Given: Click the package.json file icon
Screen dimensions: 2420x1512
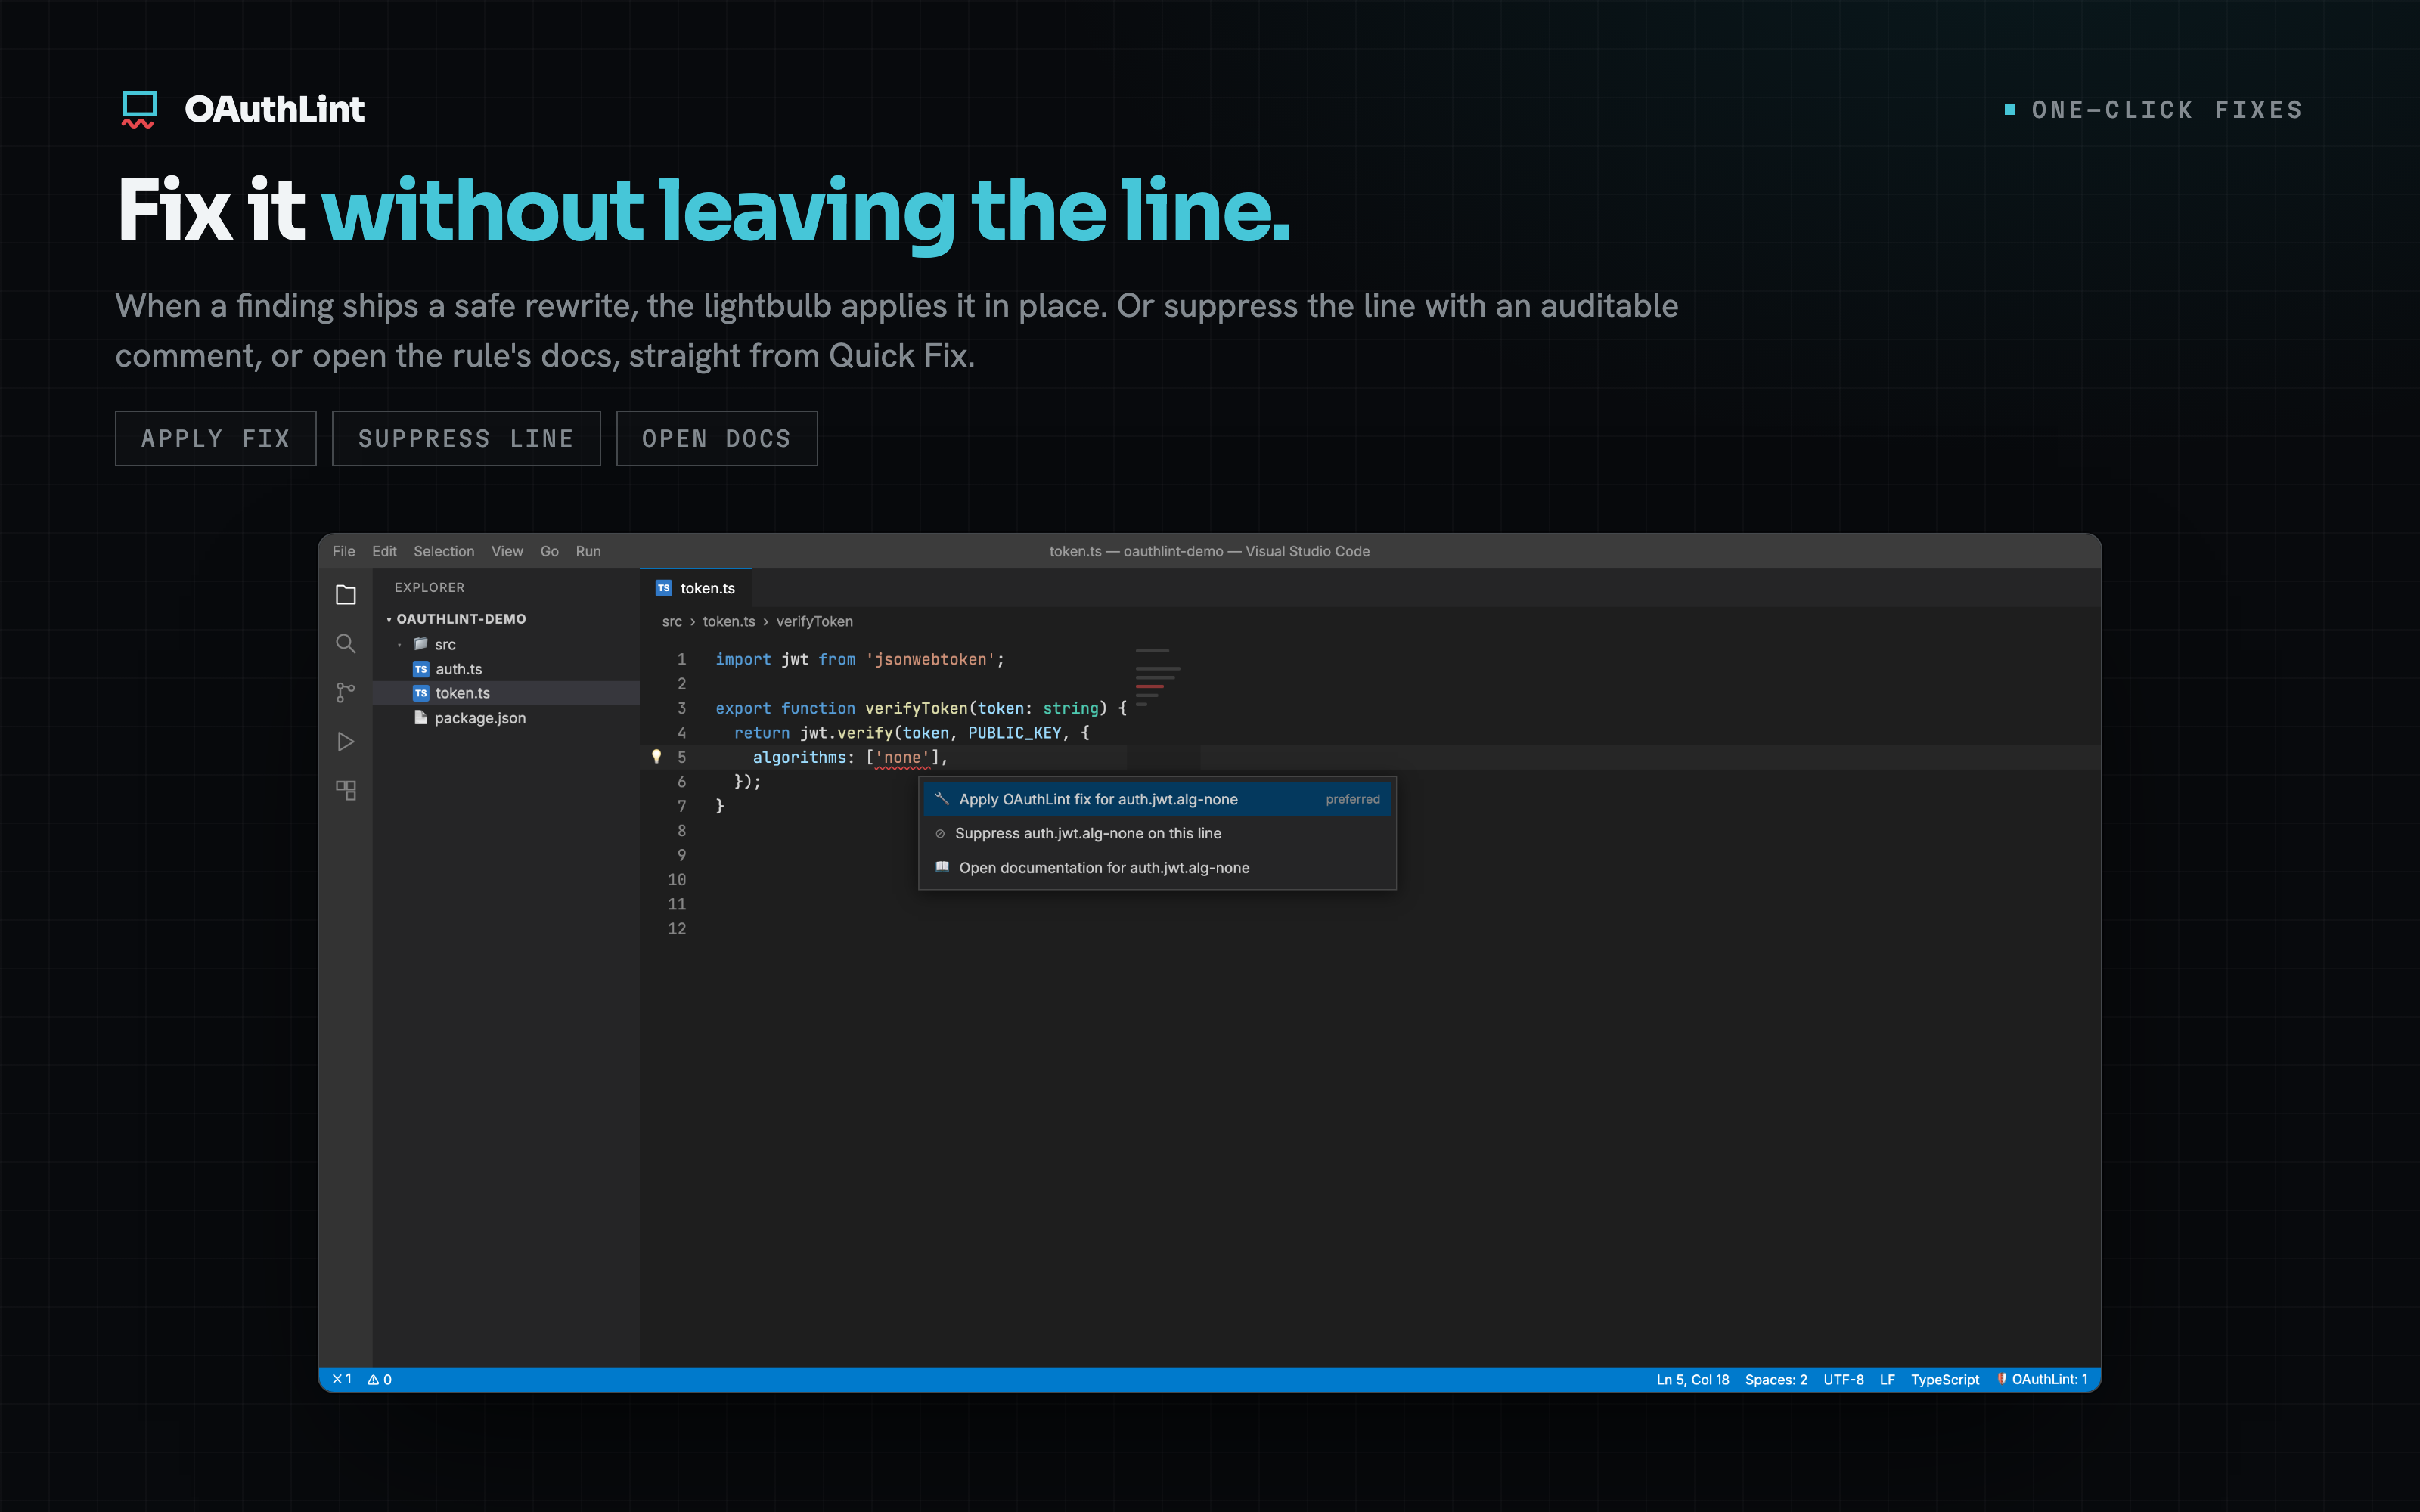Looking at the screenshot, I should (421, 718).
